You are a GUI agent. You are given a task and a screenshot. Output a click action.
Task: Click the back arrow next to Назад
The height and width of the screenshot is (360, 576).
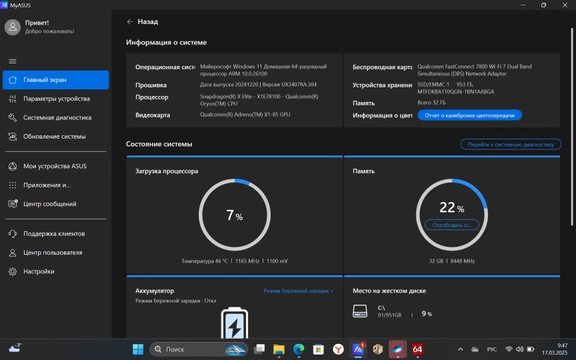click(130, 22)
